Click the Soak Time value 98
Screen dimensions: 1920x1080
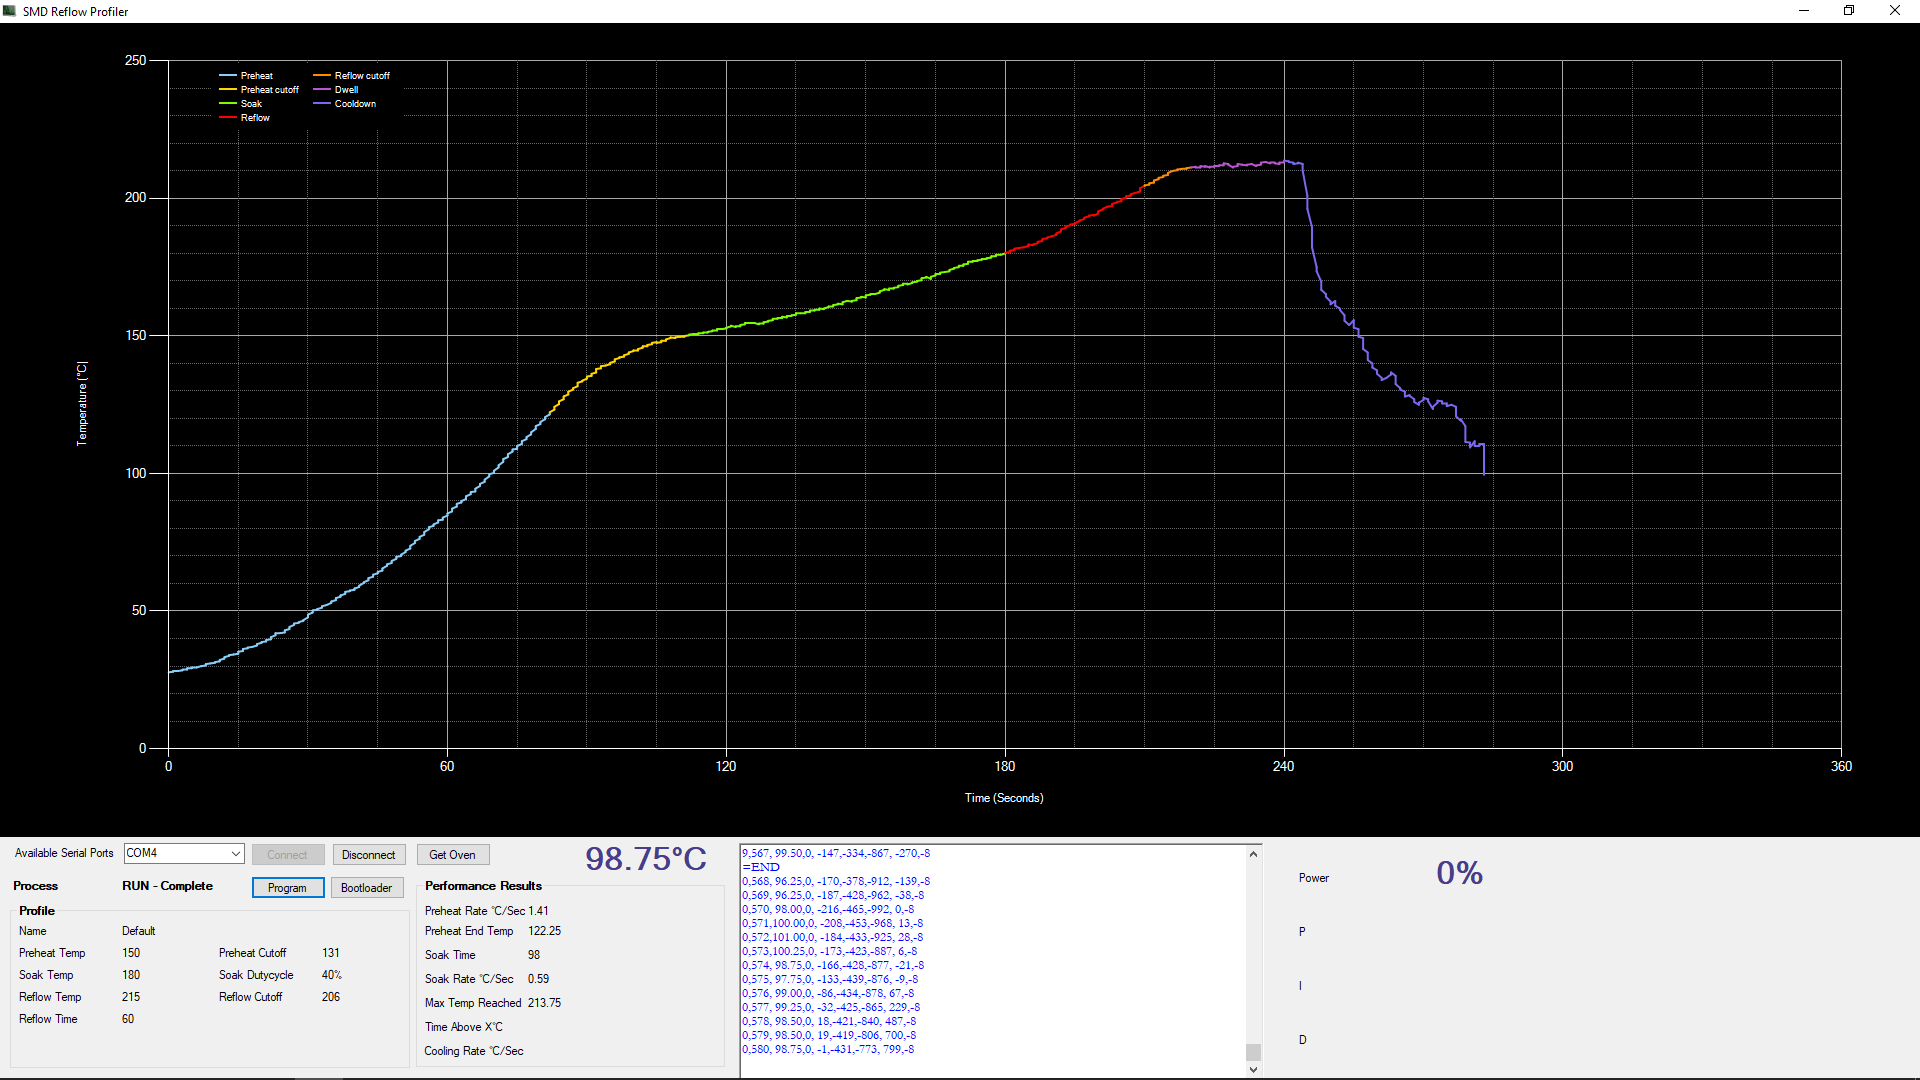tap(534, 955)
